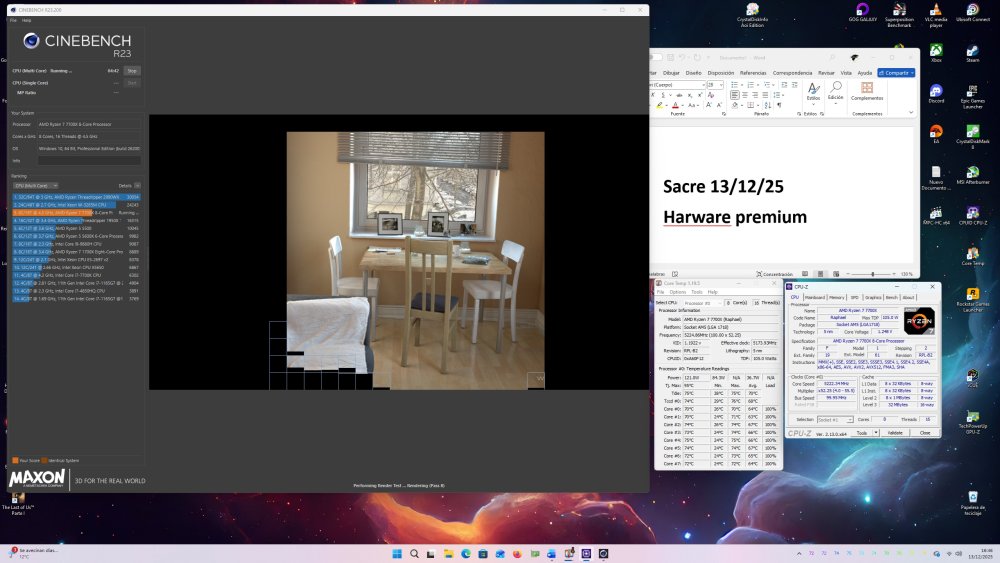This screenshot has width=1000, height=563.
Task: Toggle superscript formatting in Word
Action: pos(700,95)
